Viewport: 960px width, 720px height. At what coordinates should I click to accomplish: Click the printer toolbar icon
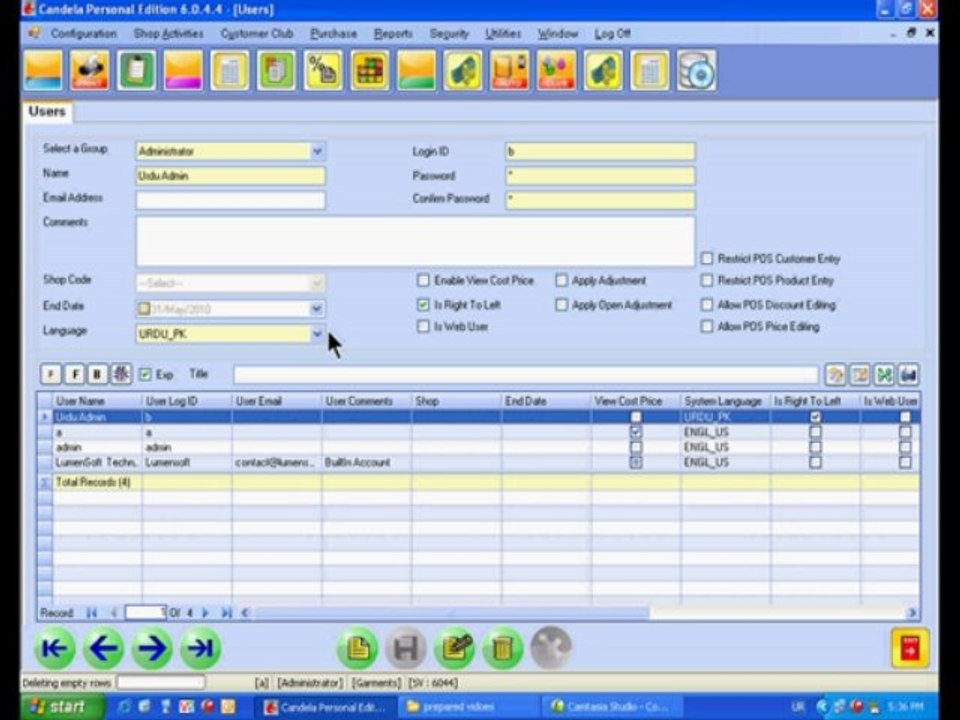click(x=90, y=70)
